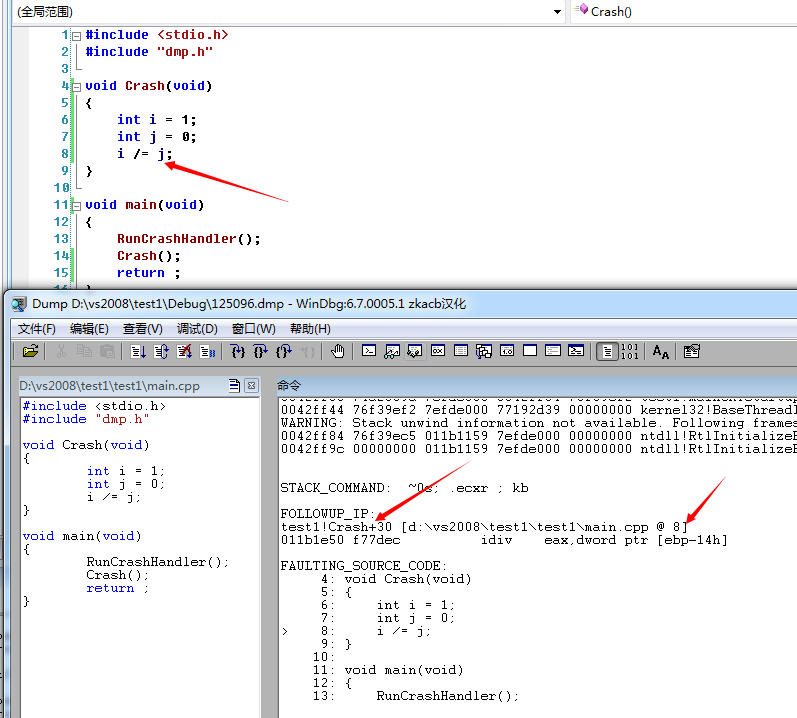Click the Stop Debugging icon with red X

click(185, 351)
